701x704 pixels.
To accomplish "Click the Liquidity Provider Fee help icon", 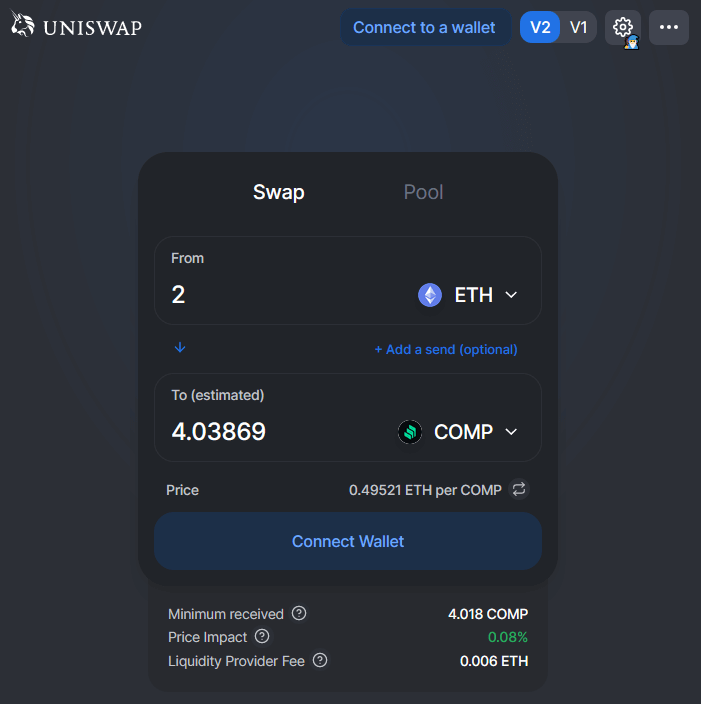I will [x=320, y=660].
